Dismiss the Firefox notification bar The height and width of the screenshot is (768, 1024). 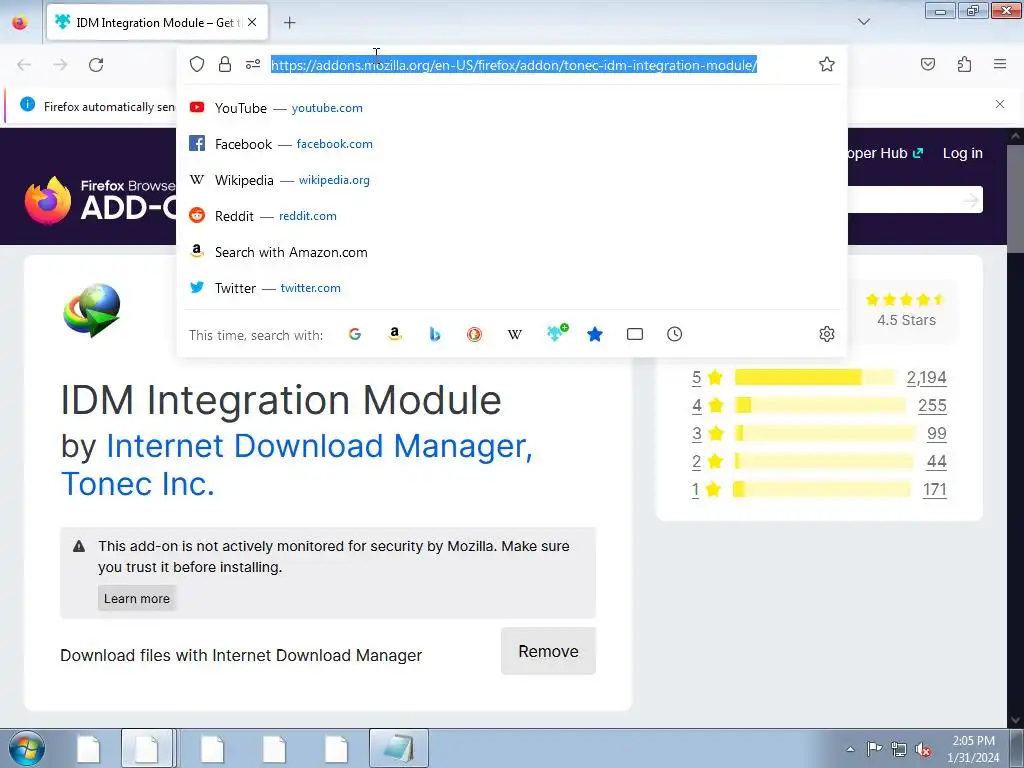click(1000, 104)
